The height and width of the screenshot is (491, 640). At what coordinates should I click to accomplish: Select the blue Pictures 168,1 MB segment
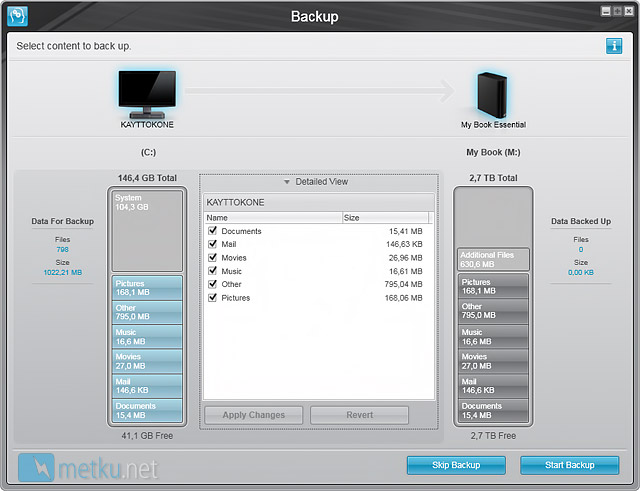(x=147, y=288)
